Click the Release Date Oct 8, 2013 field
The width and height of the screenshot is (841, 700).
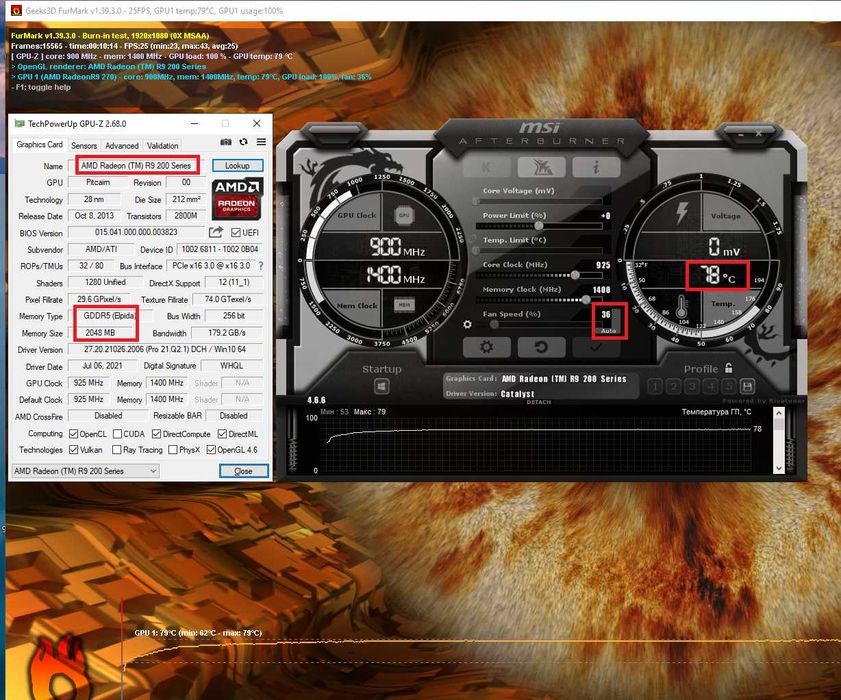94,216
